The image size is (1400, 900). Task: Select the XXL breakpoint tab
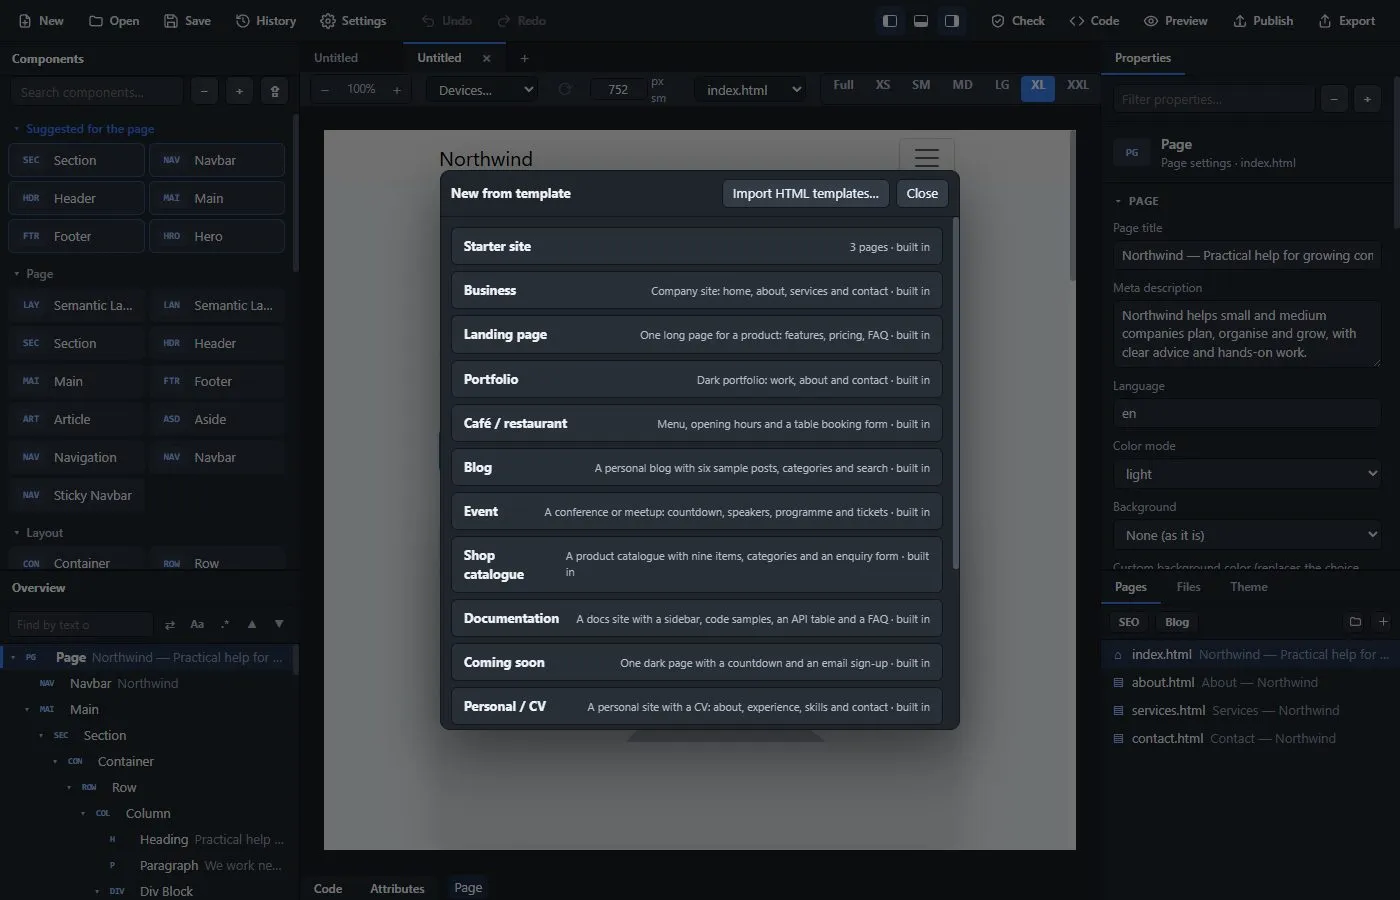pyautogui.click(x=1077, y=86)
